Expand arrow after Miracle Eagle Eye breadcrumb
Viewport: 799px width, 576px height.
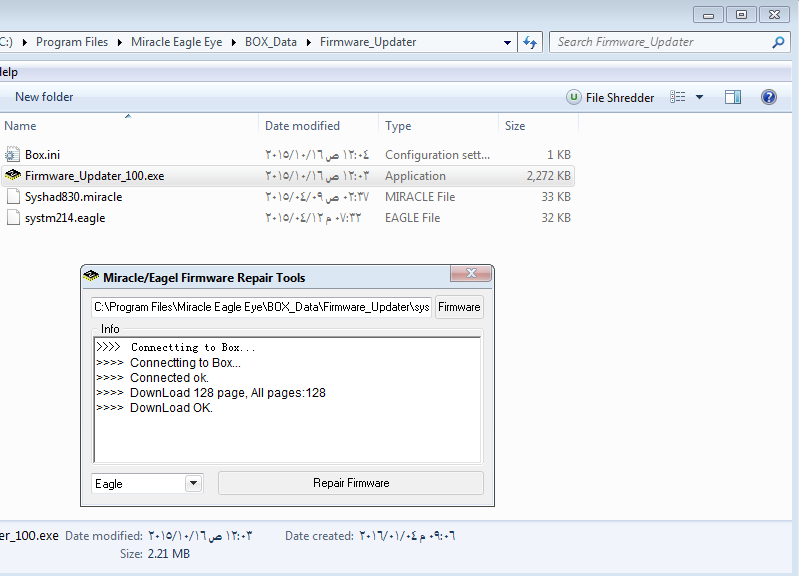click(233, 42)
